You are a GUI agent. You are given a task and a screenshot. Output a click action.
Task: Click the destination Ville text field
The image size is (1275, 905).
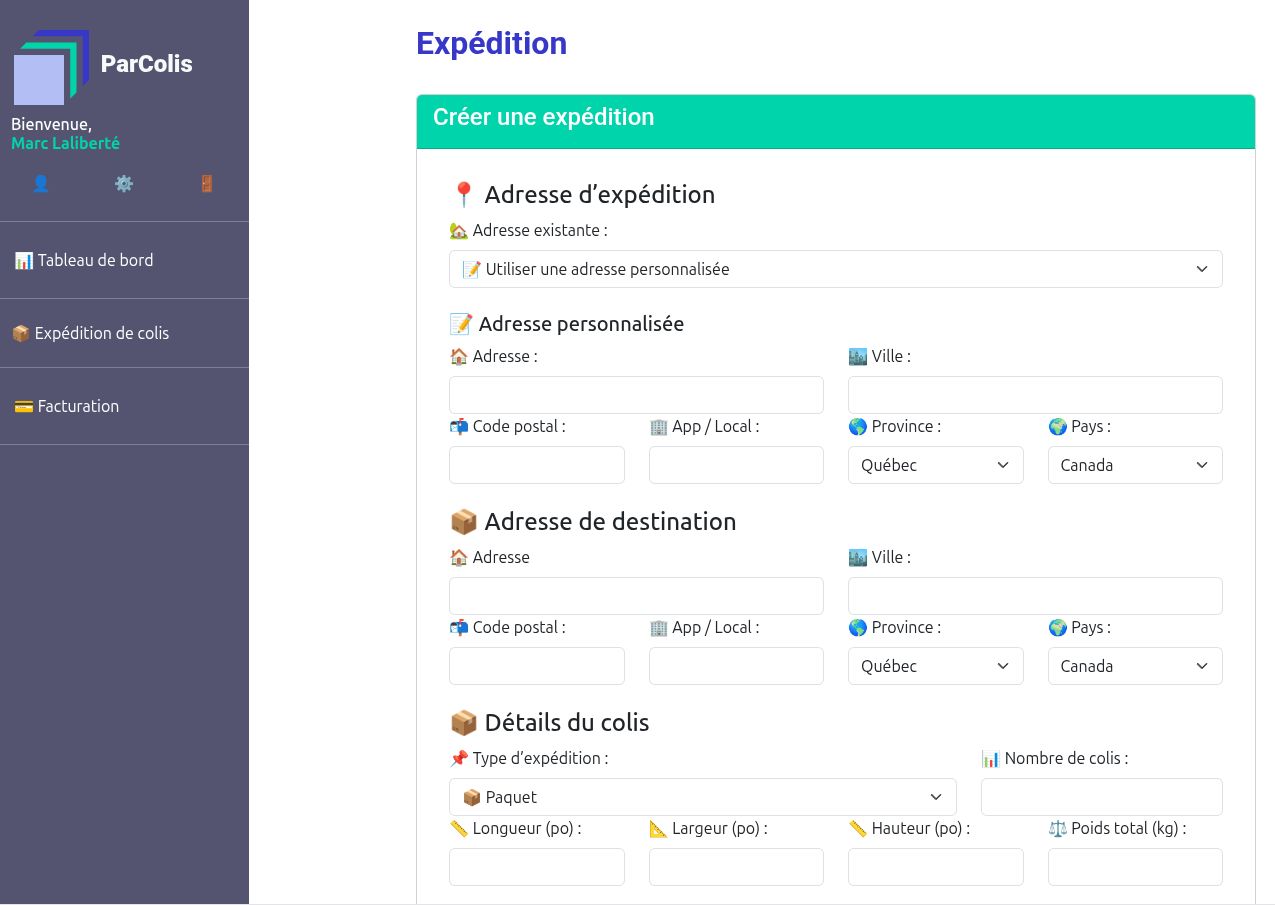(x=1034, y=596)
